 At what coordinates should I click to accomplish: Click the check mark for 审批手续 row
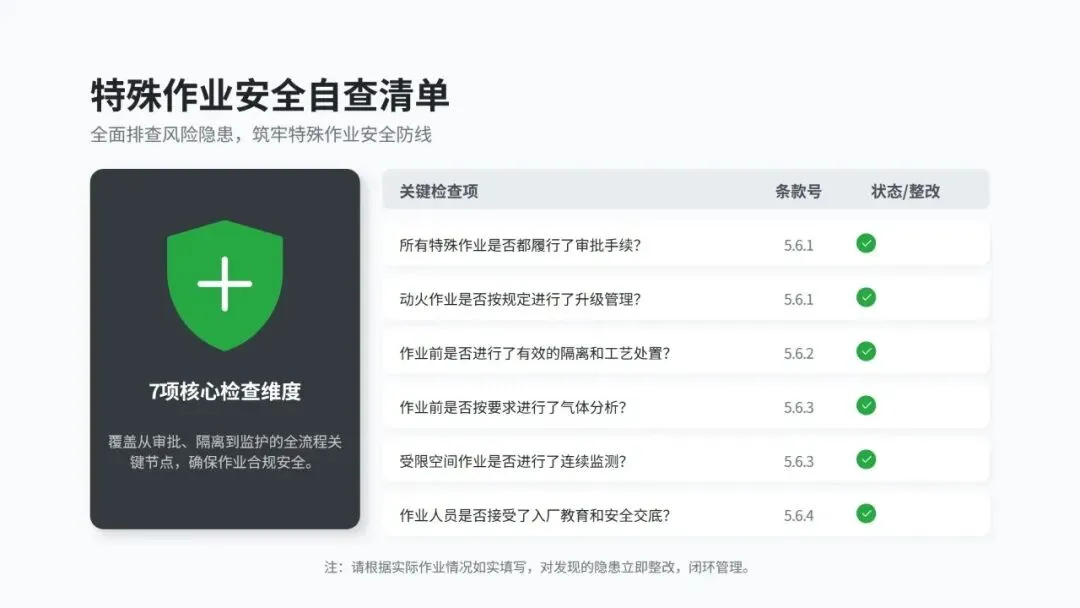[866, 243]
